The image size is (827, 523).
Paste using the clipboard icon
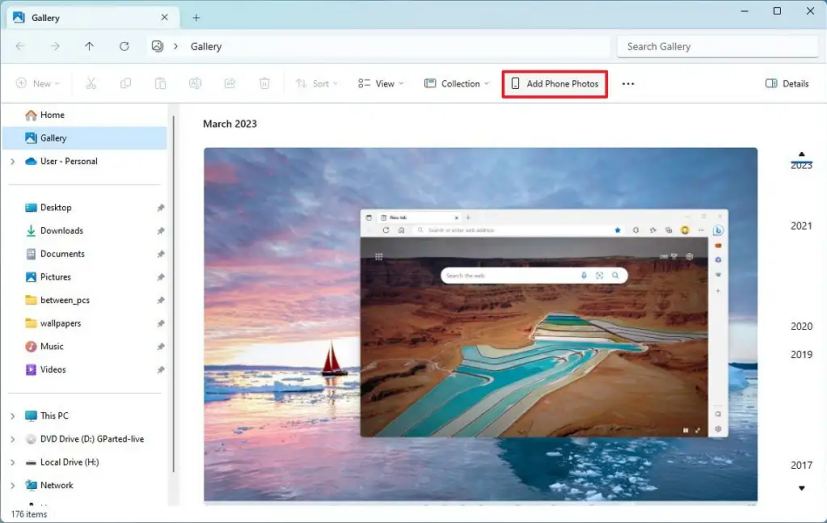(x=160, y=83)
